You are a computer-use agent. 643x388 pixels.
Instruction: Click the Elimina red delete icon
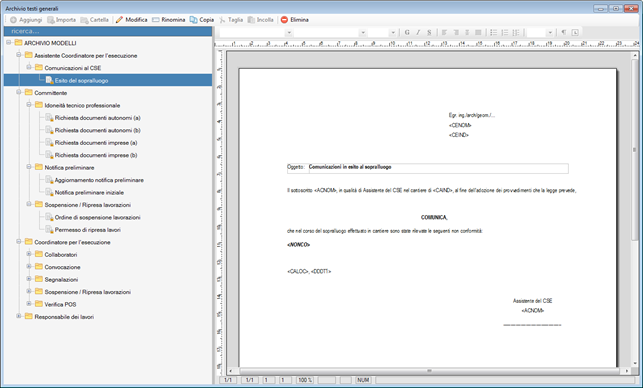point(284,20)
